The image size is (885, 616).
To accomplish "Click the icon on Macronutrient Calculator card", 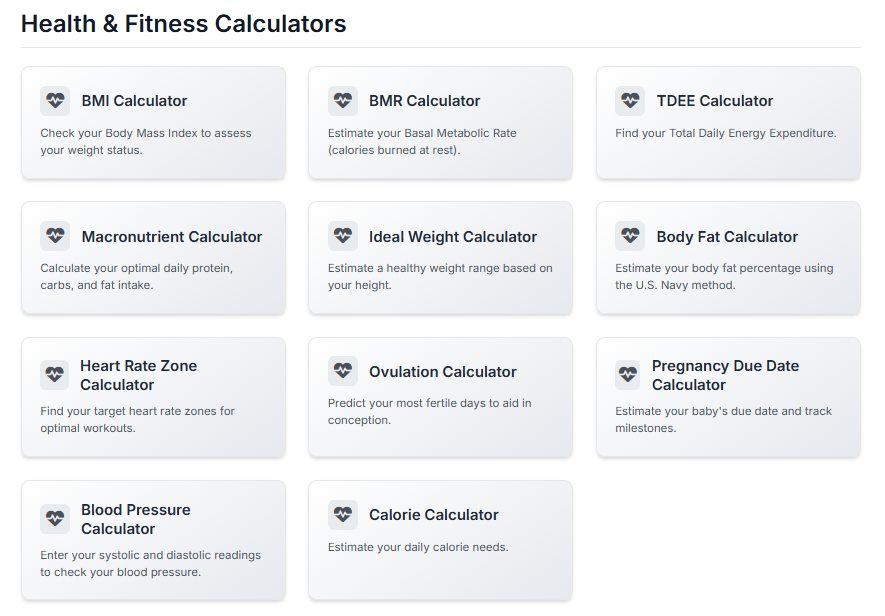I will click(55, 237).
